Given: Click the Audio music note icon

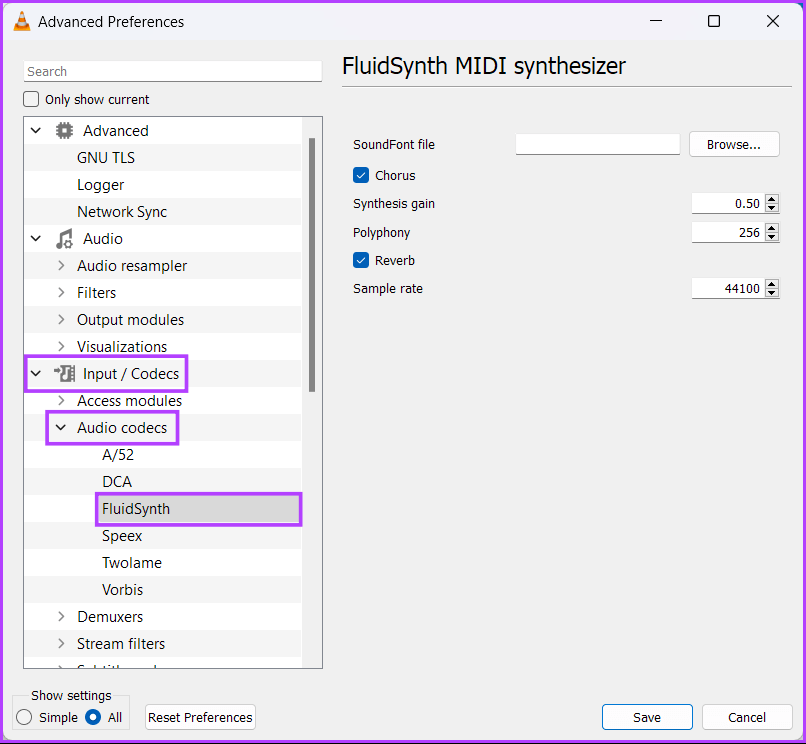Looking at the screenshot, I should (64, 239).
